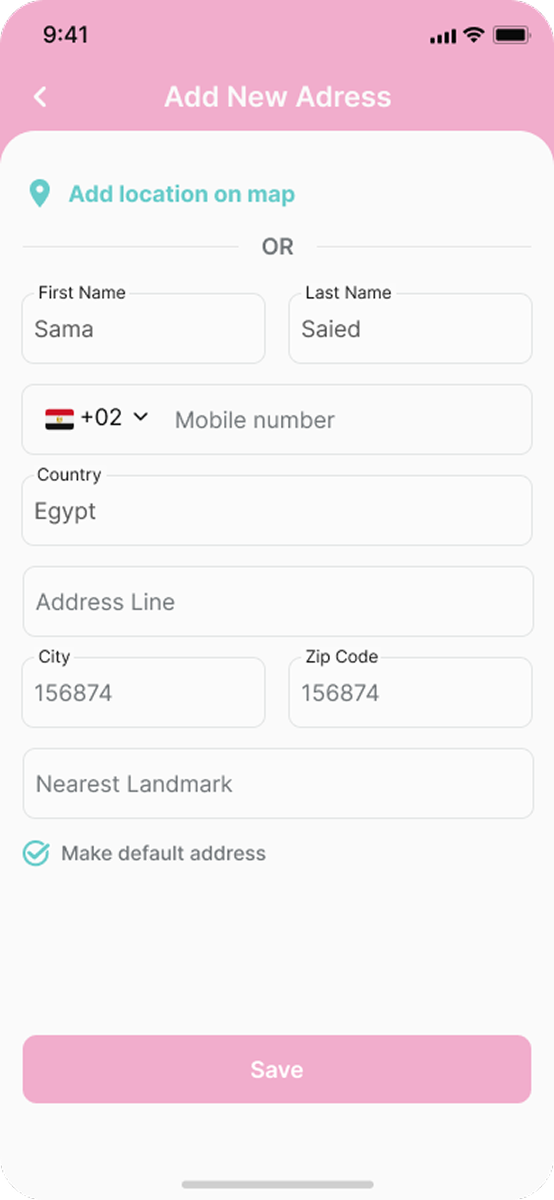
Task: Tap the Wi-Fi status icon
Action: click(x=473, y=35)
